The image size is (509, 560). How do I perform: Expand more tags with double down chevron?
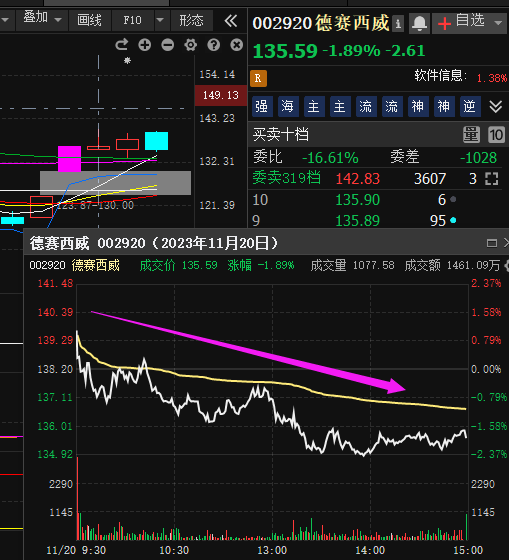coord(495,106)
